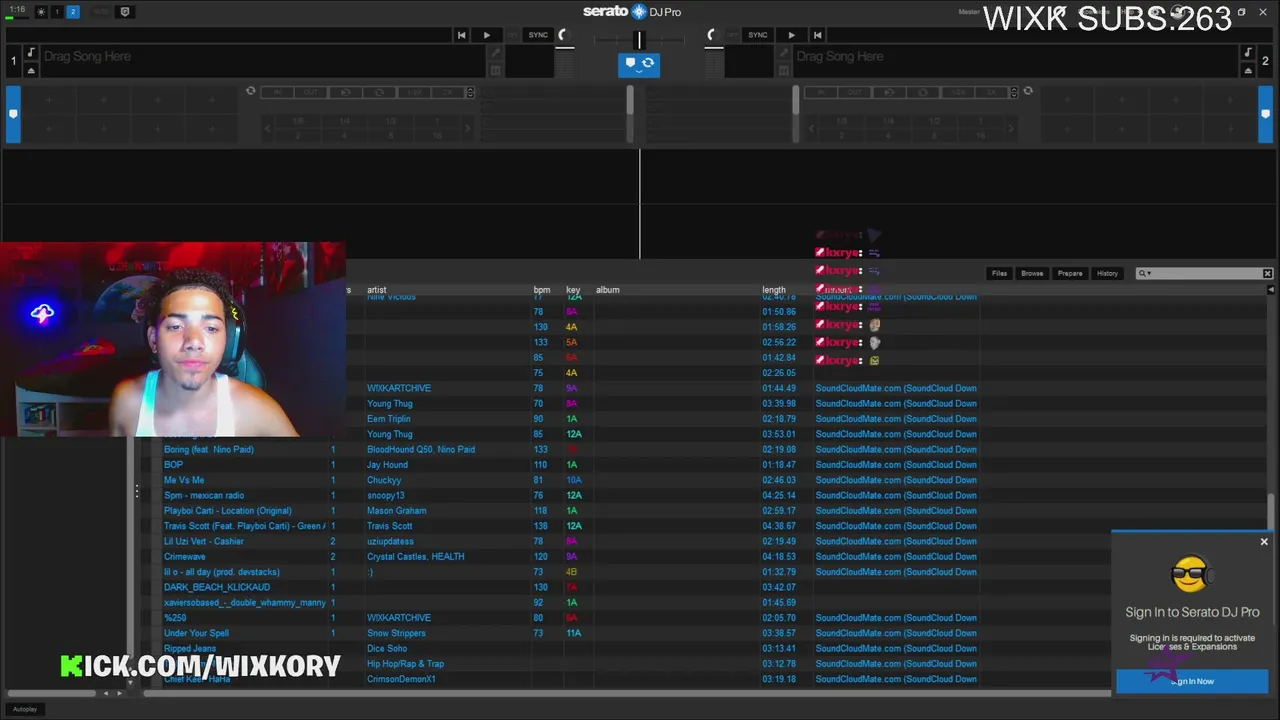
Task: Click artist 'Crystal Castles, HEALTH'
Action: [415, 556]
